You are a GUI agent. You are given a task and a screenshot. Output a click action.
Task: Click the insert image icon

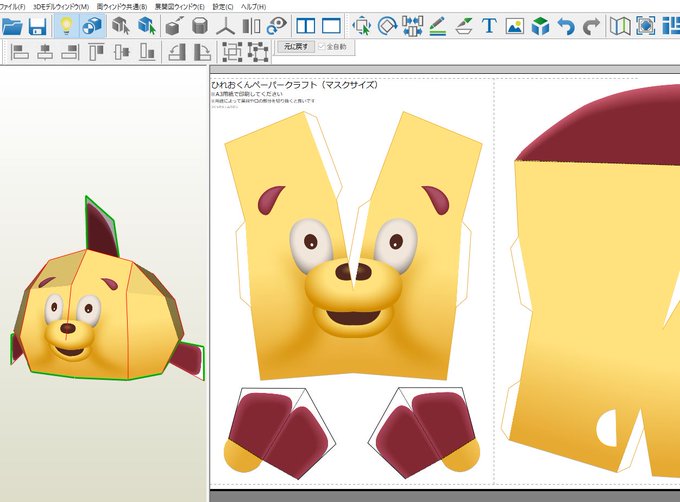pyautogui.click(x=515, y=26)
